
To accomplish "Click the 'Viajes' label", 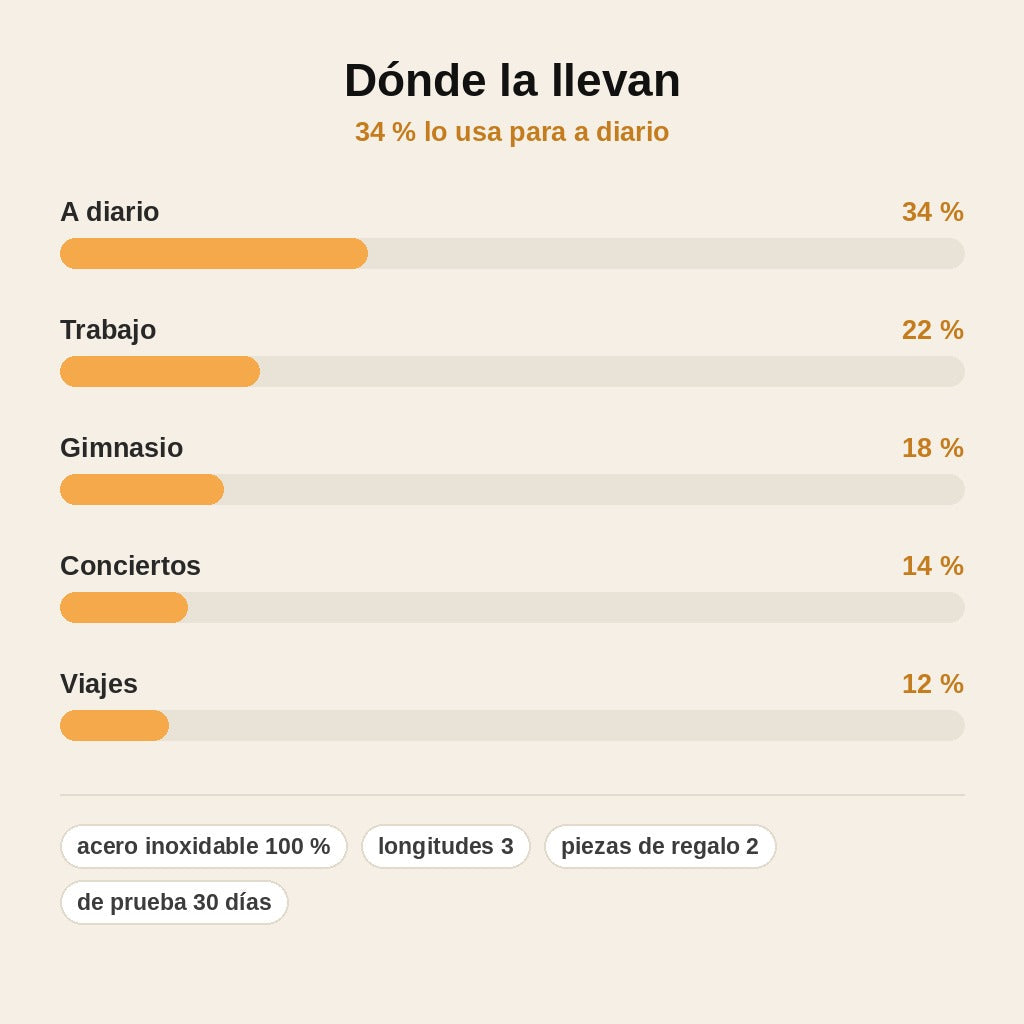I will click(99, 684).
